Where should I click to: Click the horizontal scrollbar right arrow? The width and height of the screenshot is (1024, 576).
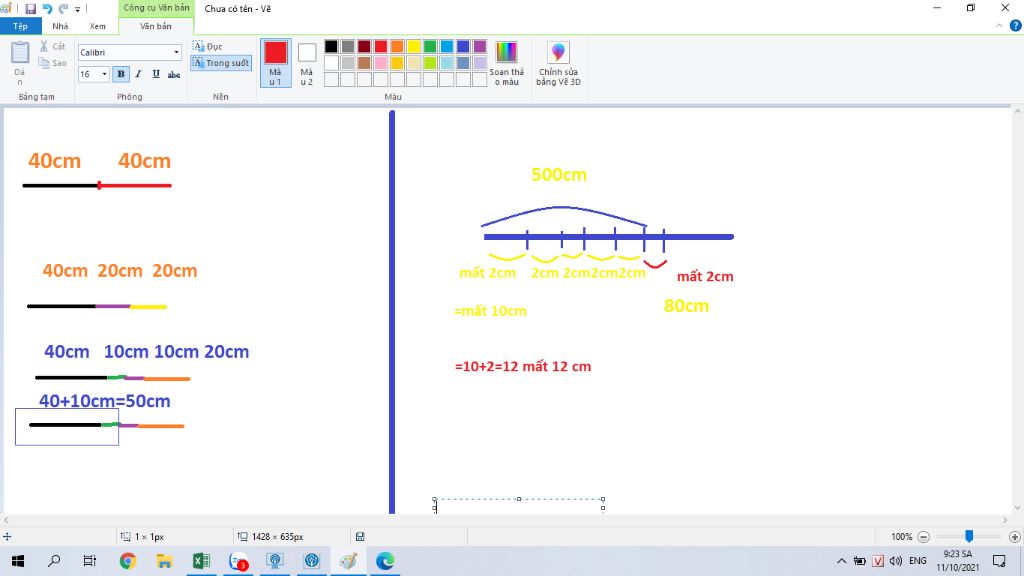tap(1006, 520)
